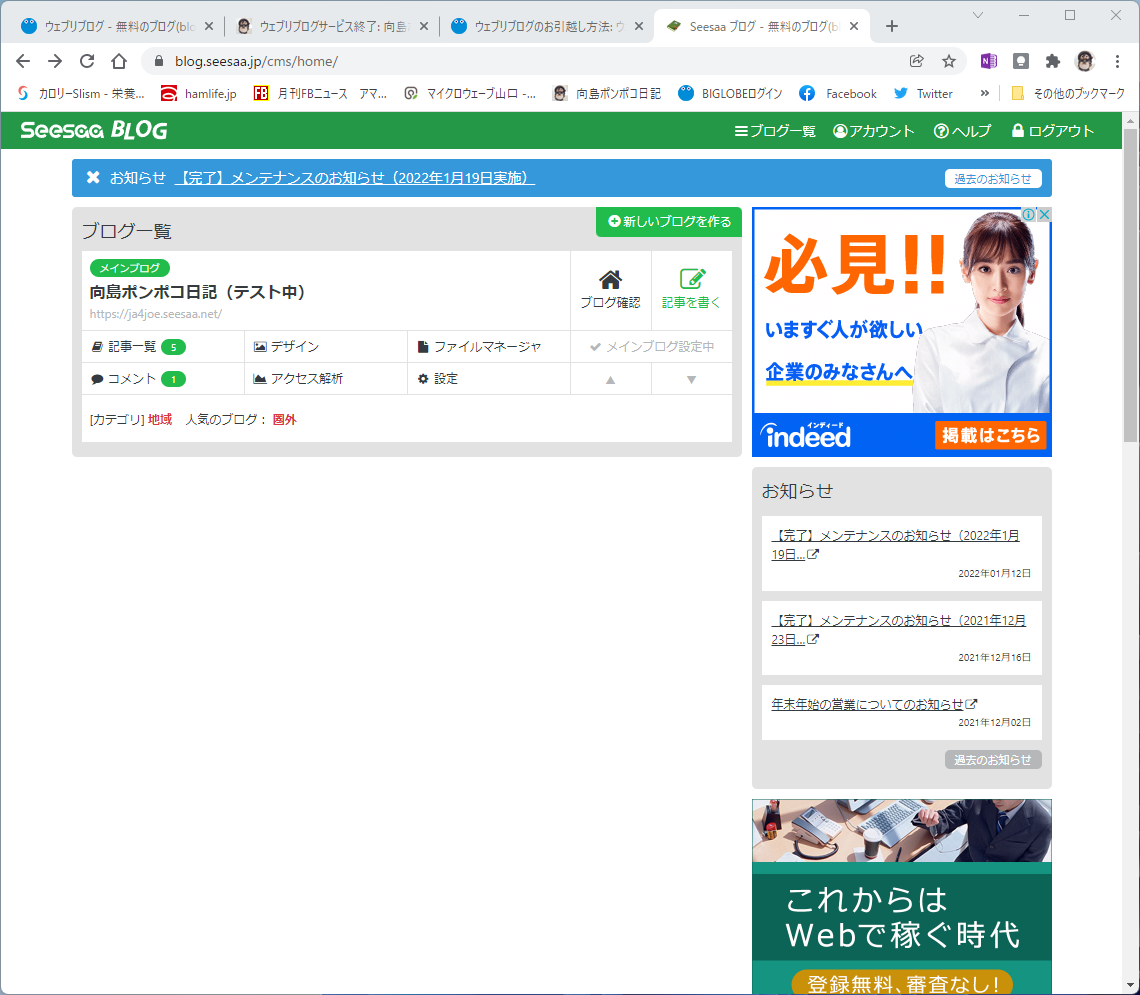
Task: Go to browser home page
Action: pos(119,61)
